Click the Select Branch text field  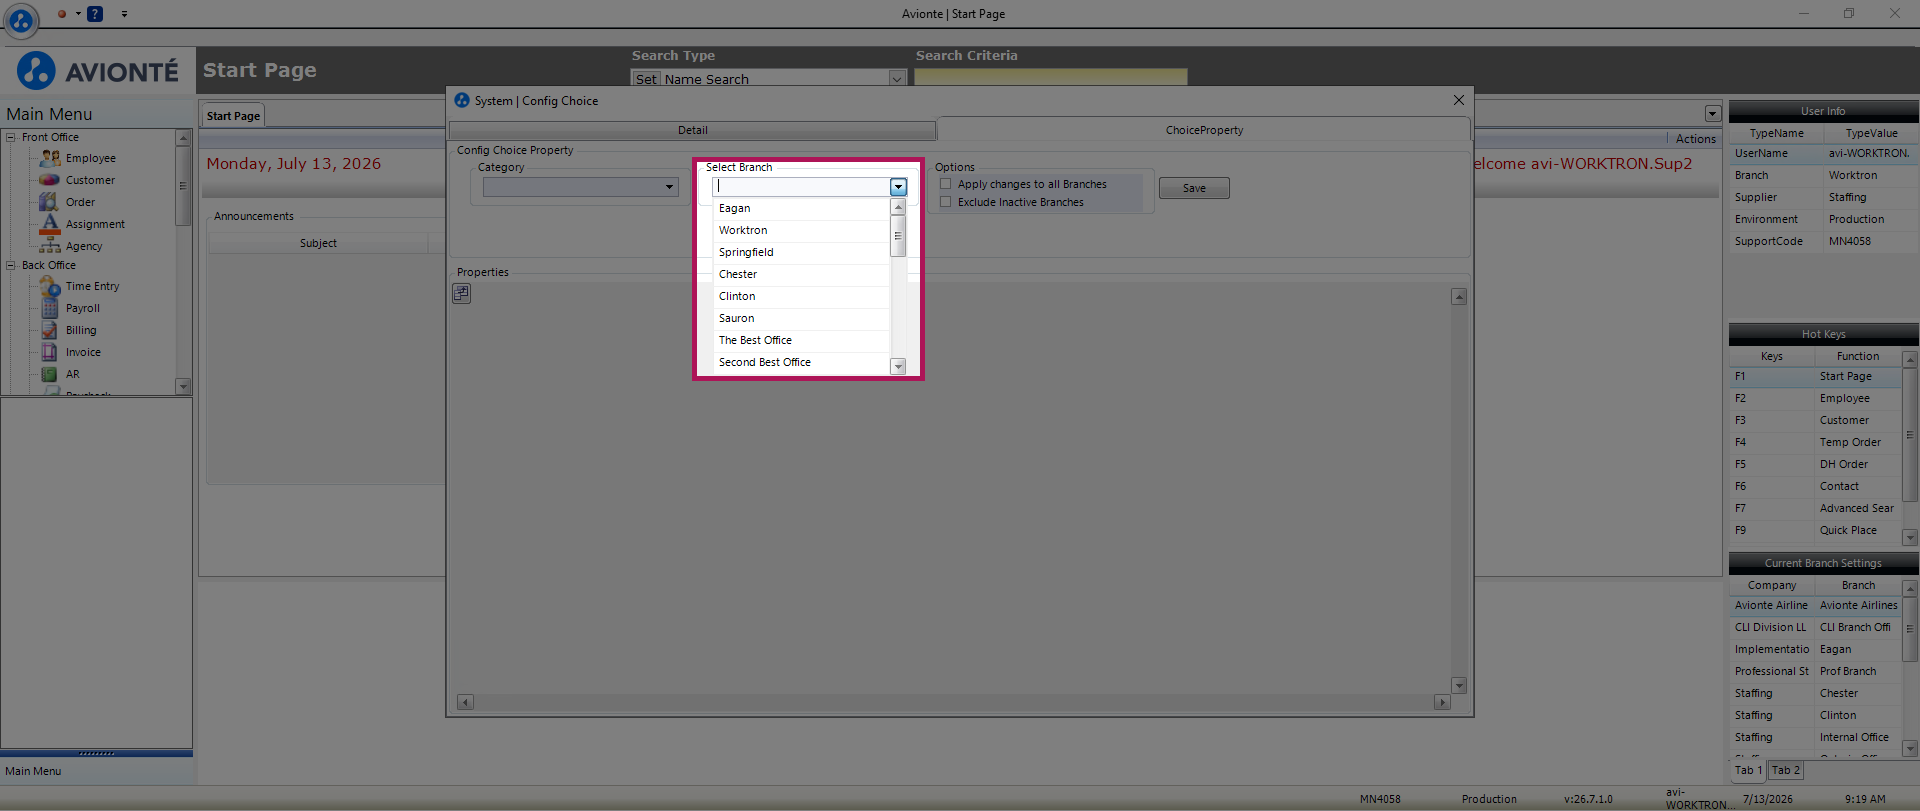pos(801,187)
